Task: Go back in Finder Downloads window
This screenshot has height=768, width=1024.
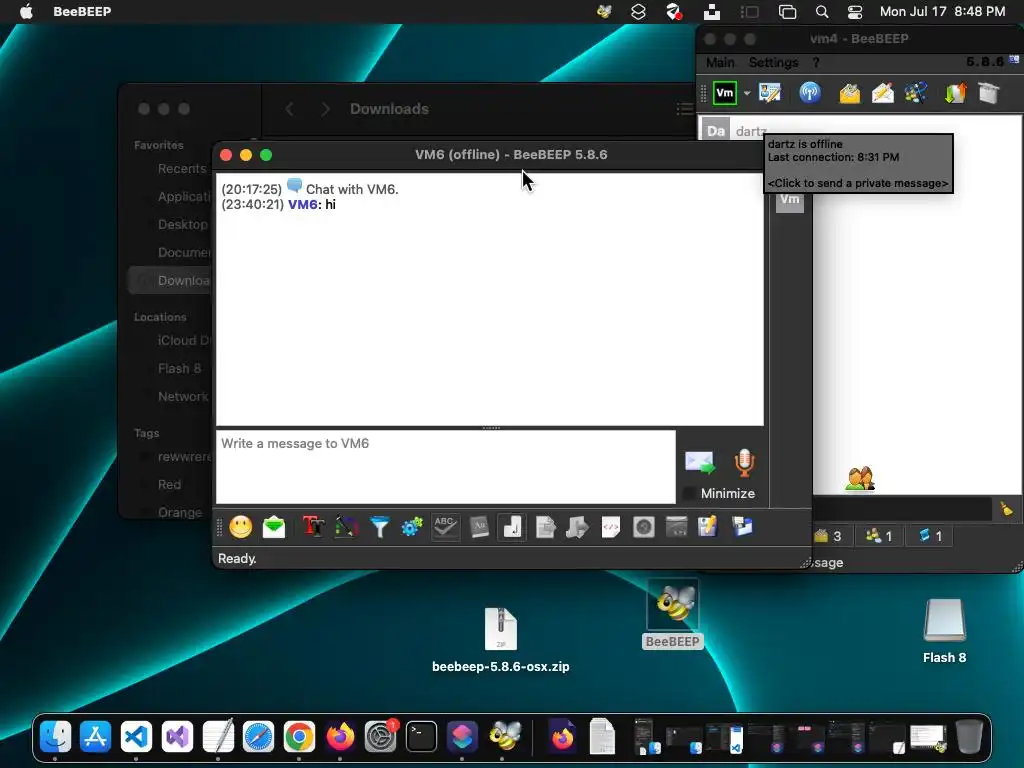Action: click(x=289, y=109)
